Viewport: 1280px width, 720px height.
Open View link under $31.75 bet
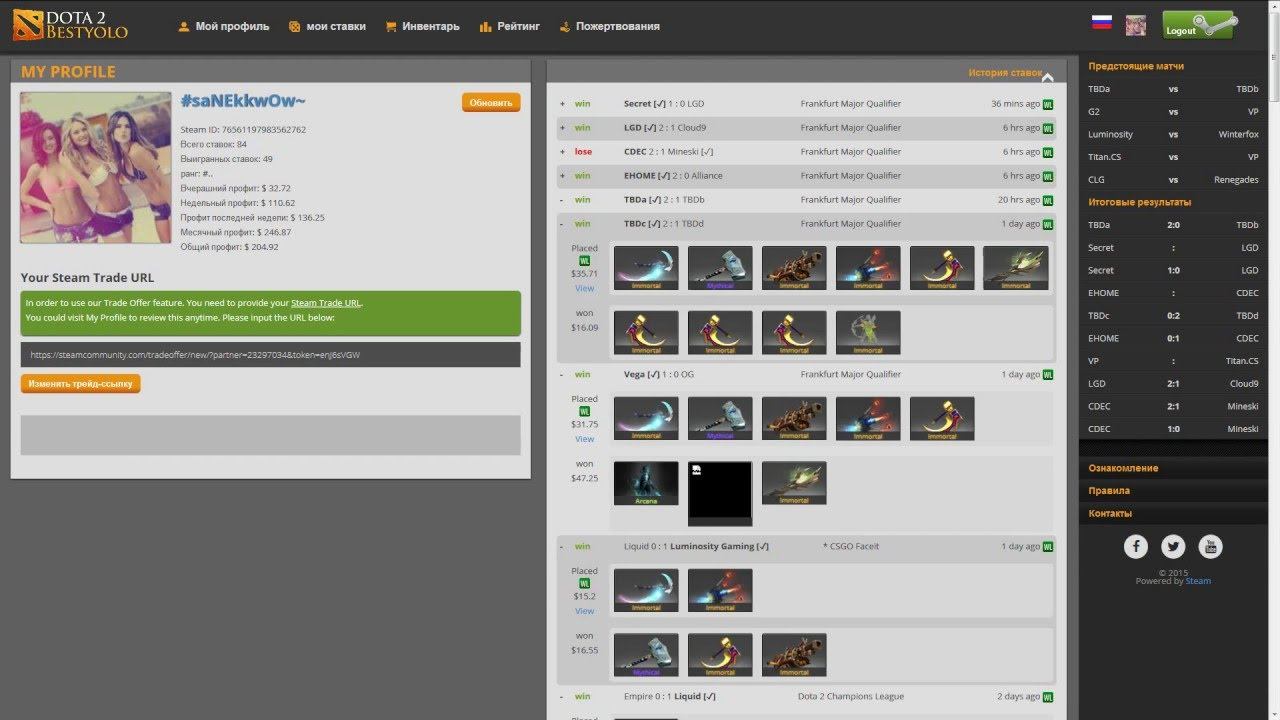coord(585,439)
